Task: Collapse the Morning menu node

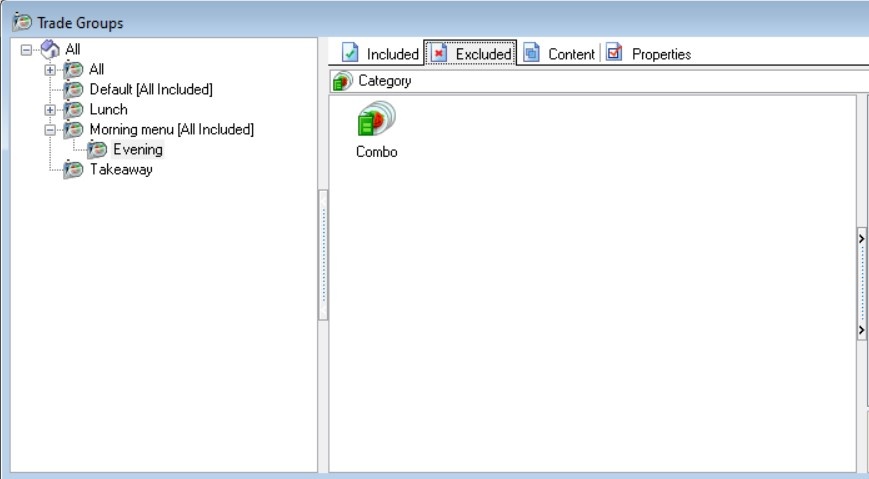Action: [x=50, y=129]
